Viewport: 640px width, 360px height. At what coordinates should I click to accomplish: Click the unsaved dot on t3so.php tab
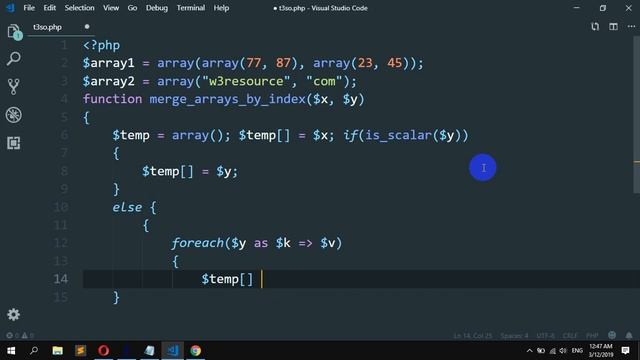click(87, 27)
